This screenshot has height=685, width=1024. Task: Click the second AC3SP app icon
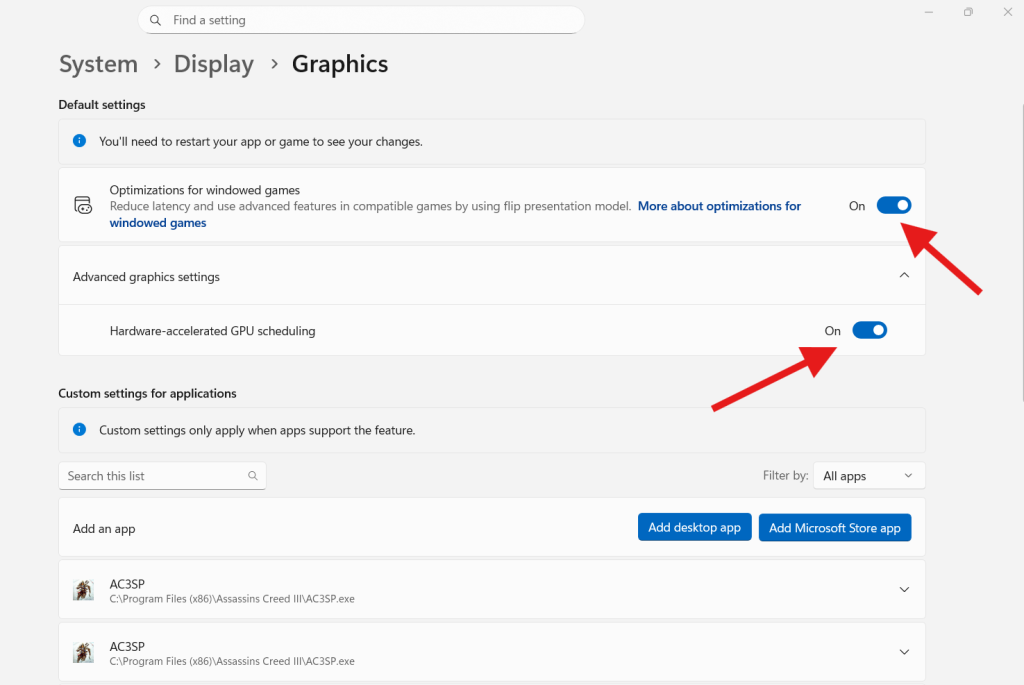[83, 653]
